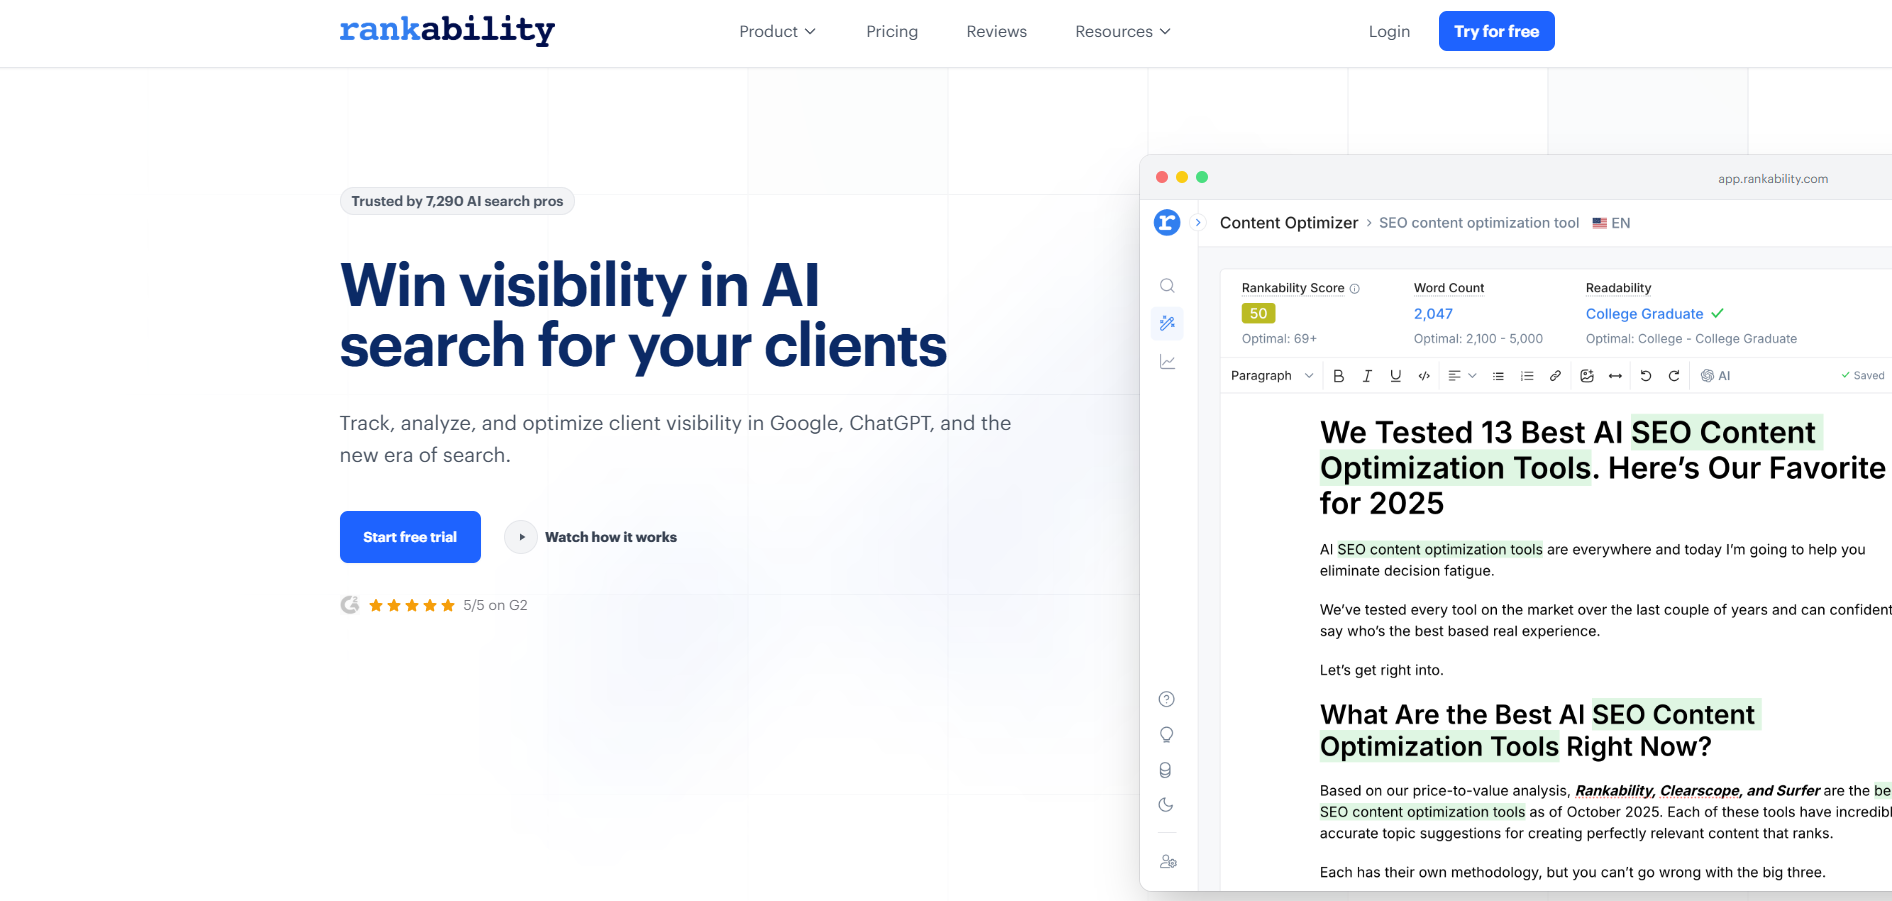Click the bulleted list icon

coord(1498,376)
